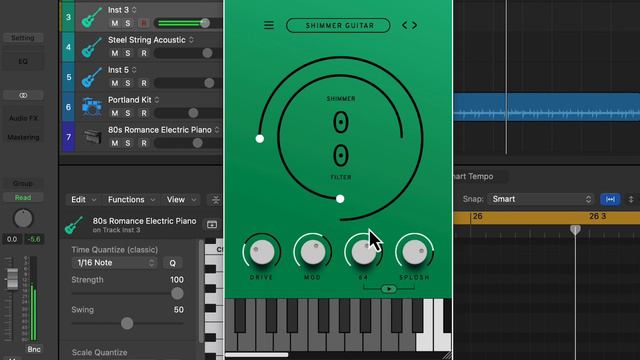Open the Snap Smart dropdown

coord(541,199)
